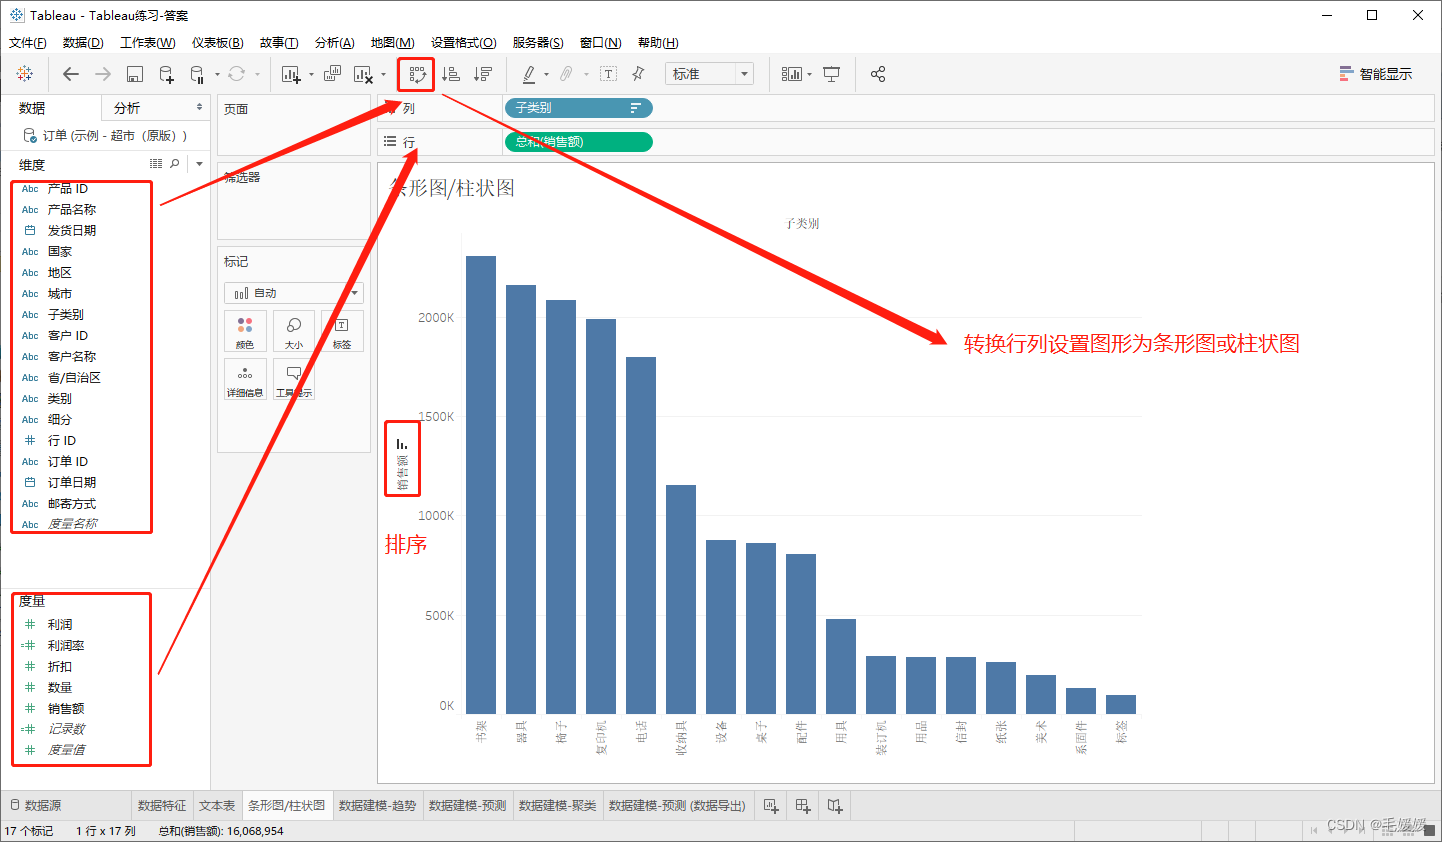This screenshot has height=842, width=1442.
Task: Open the 数据 menu
Action: click(83, 43)
